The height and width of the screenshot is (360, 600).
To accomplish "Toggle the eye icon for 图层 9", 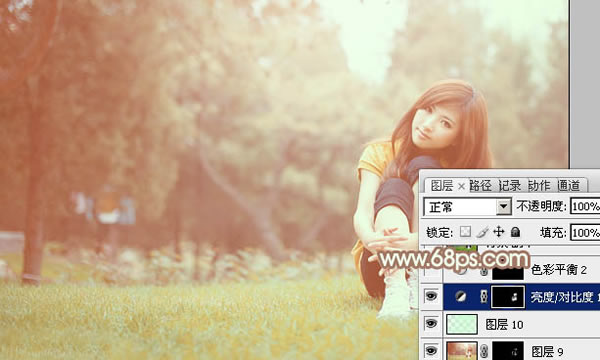I will (x=431, y=351).
